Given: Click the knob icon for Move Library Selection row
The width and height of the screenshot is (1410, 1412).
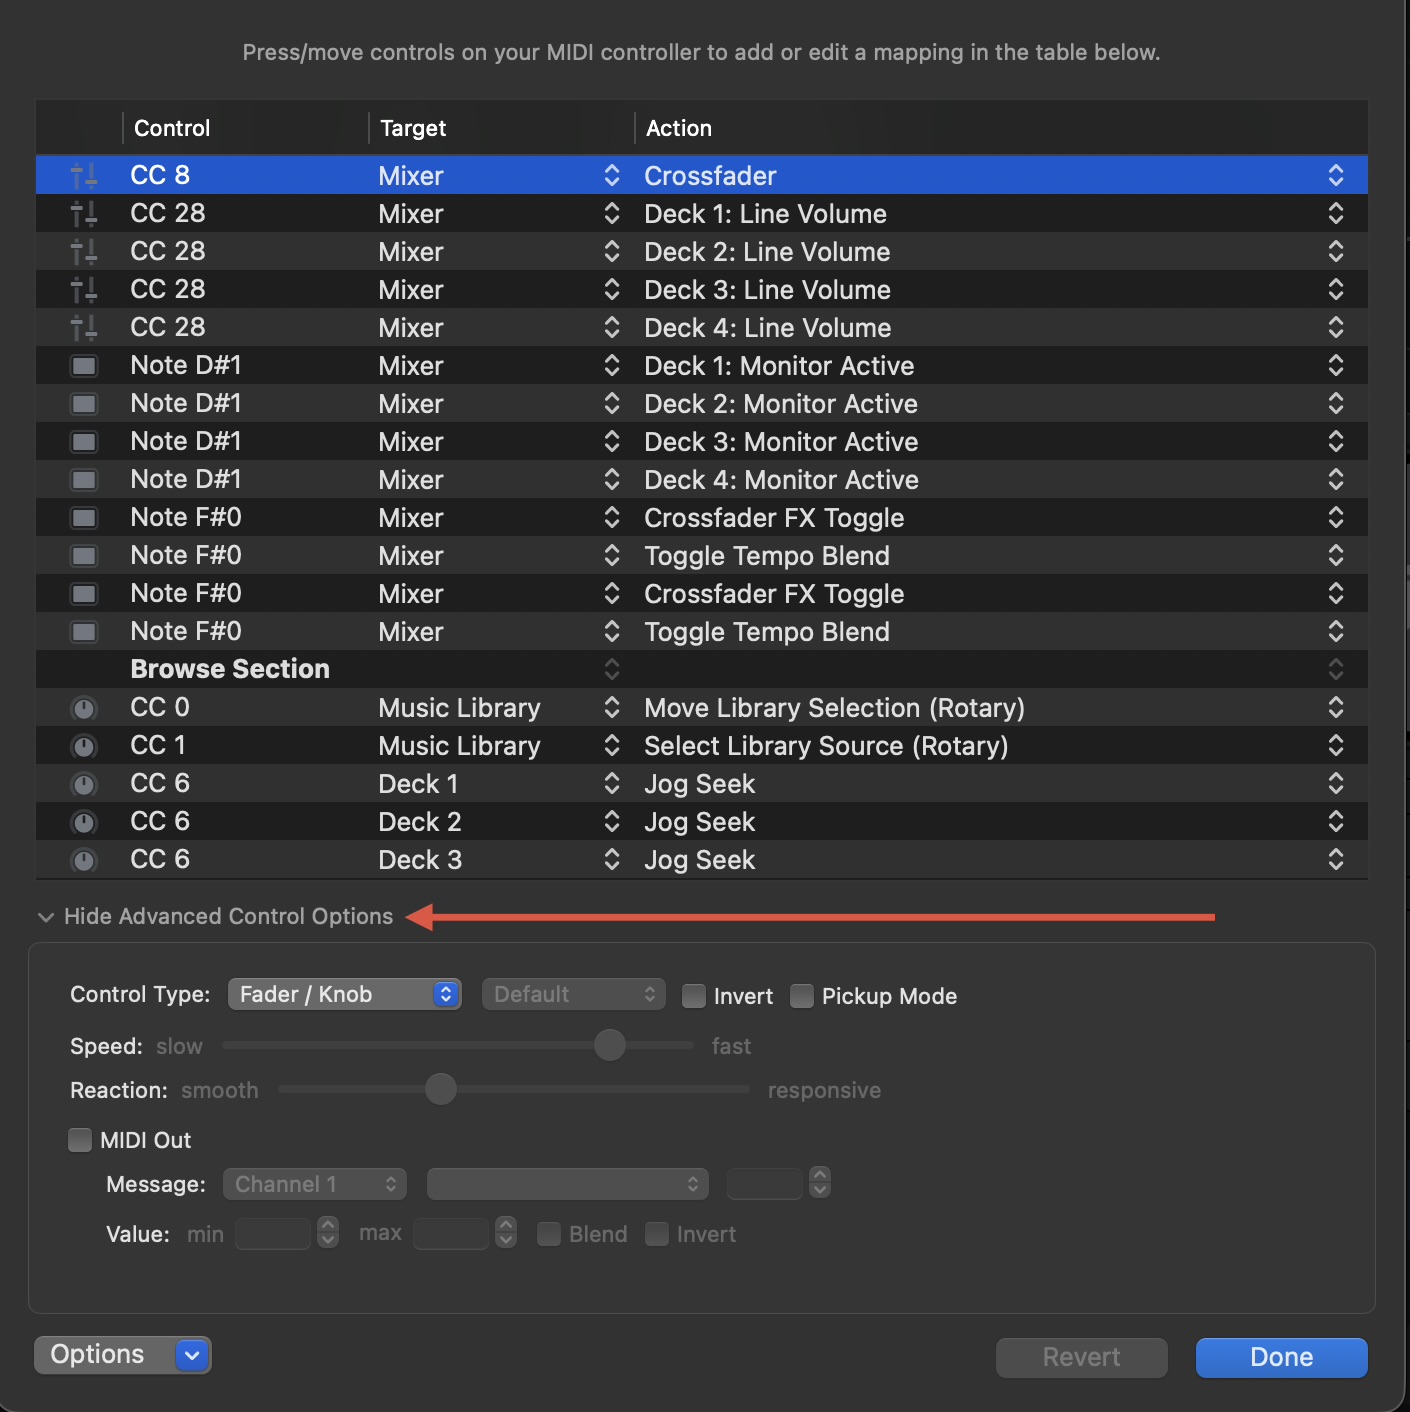Looking at the screenshot, I should click(x=84, y=709).
